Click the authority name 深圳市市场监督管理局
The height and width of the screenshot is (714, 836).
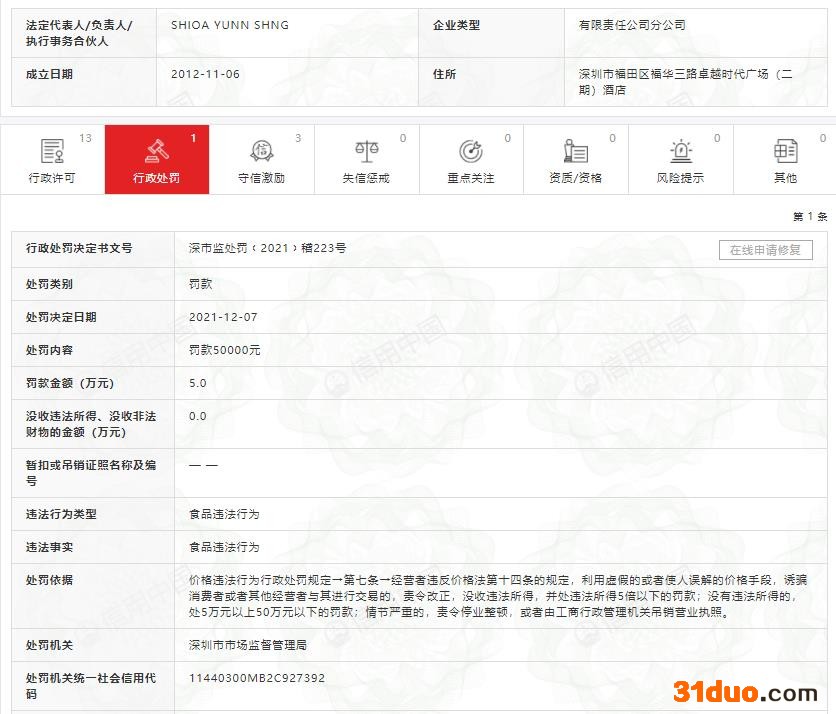point(248,645)
